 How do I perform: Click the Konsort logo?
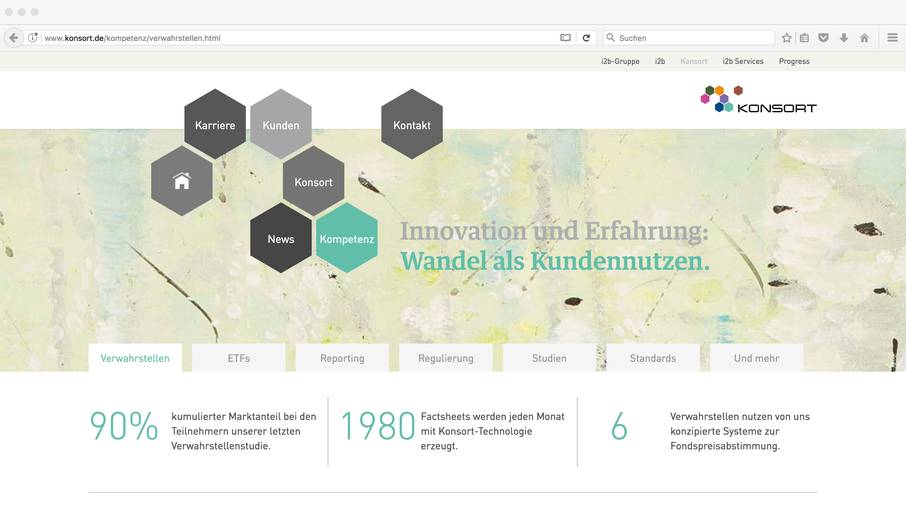click(x=758, y=99)
